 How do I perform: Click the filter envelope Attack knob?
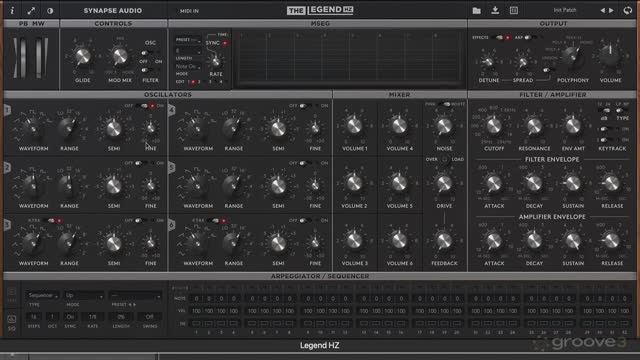click(x=494, y=184)
